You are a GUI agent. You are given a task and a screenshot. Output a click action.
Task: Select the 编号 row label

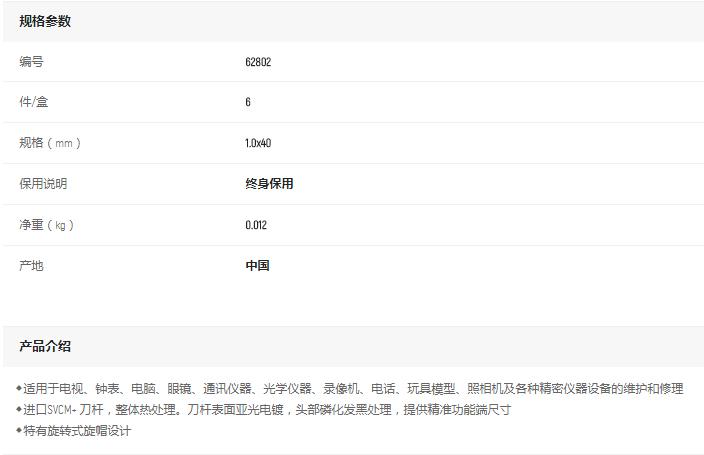pos(32,62)
